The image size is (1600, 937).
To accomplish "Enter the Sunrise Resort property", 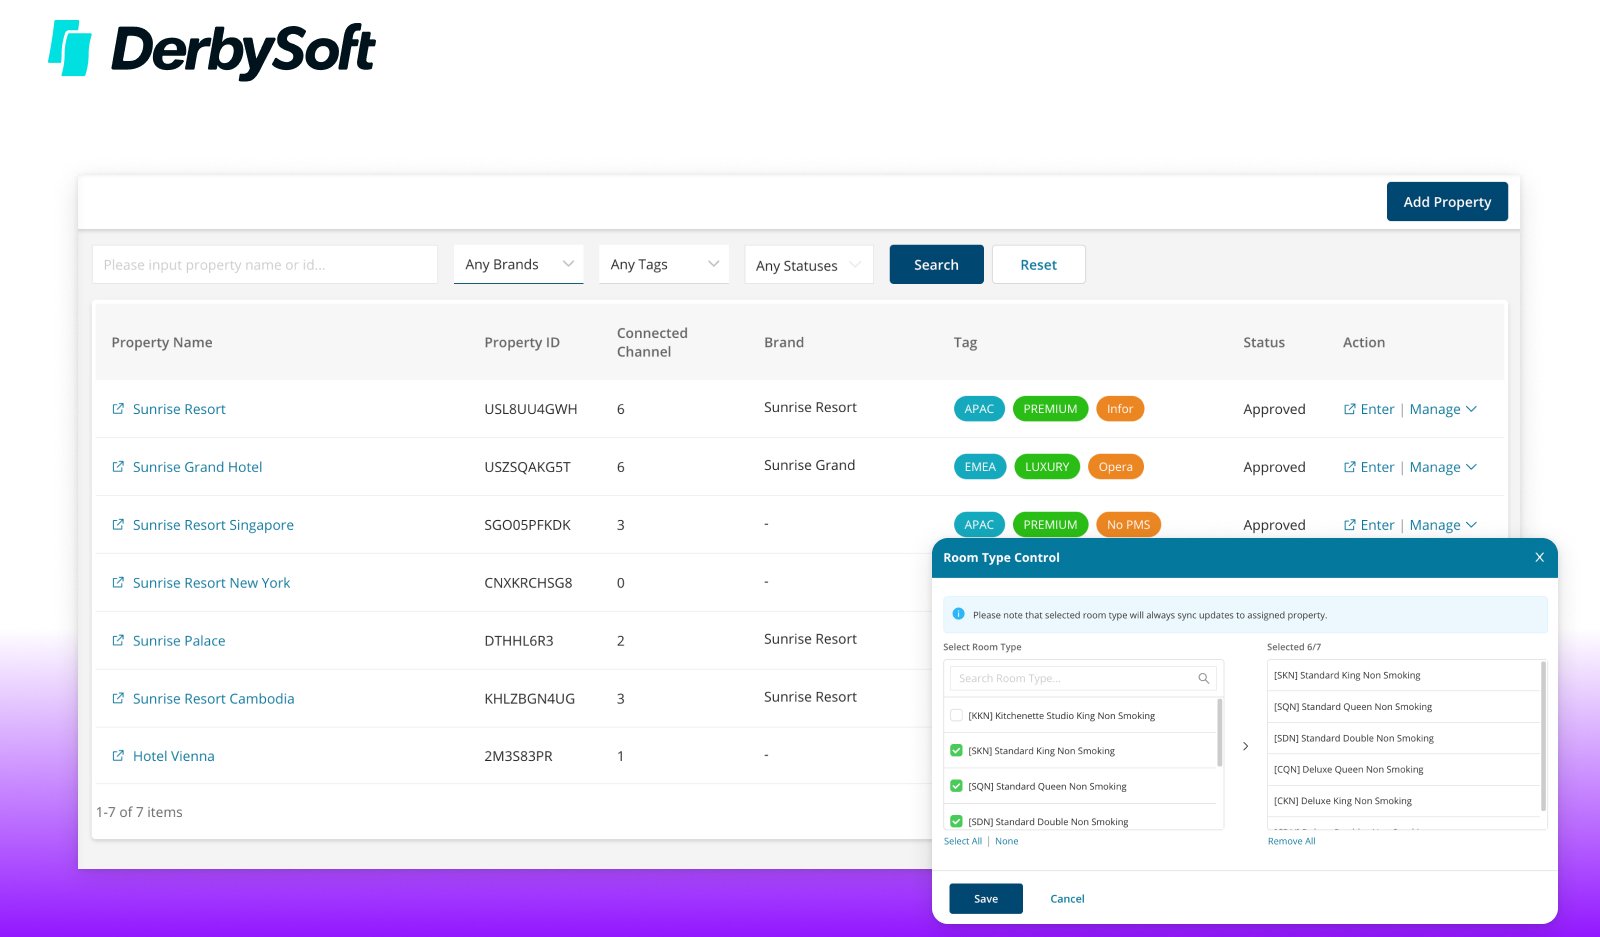I will click(1369, 409).
